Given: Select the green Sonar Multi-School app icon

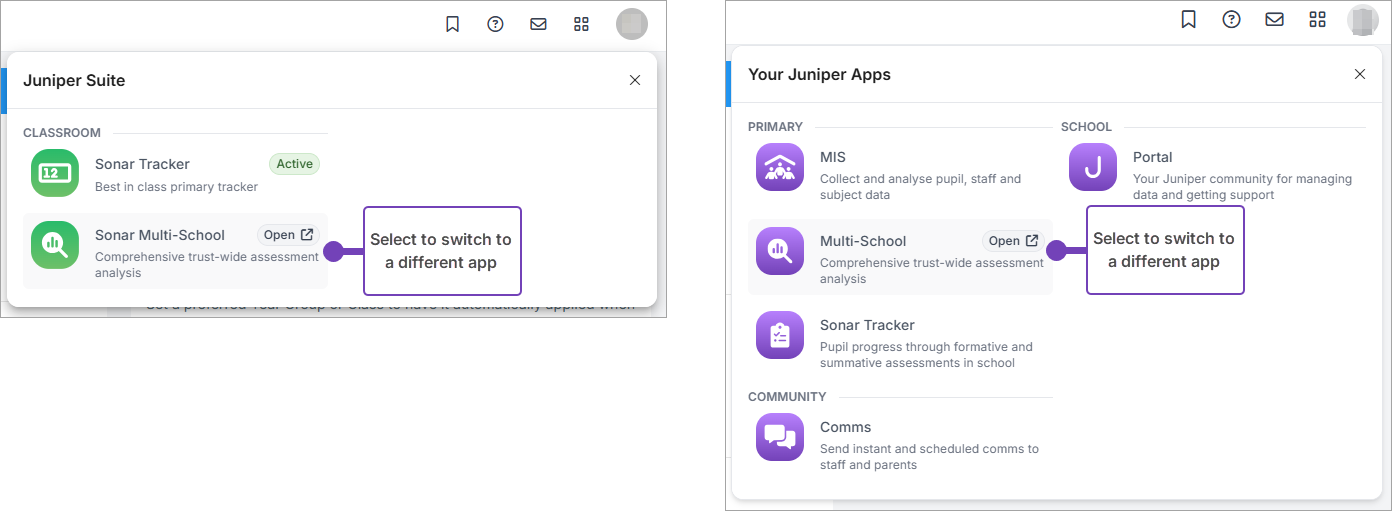Looking at the screenshot, I should click(55, 245).
